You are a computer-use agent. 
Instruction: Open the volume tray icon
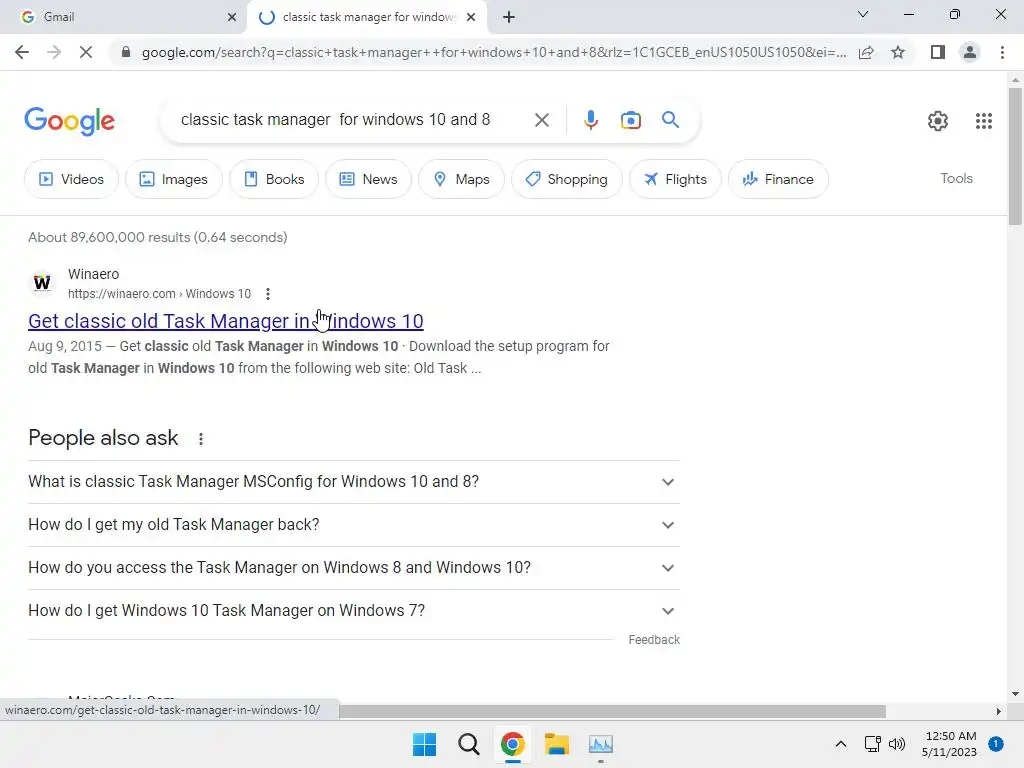tap(897, 744)
